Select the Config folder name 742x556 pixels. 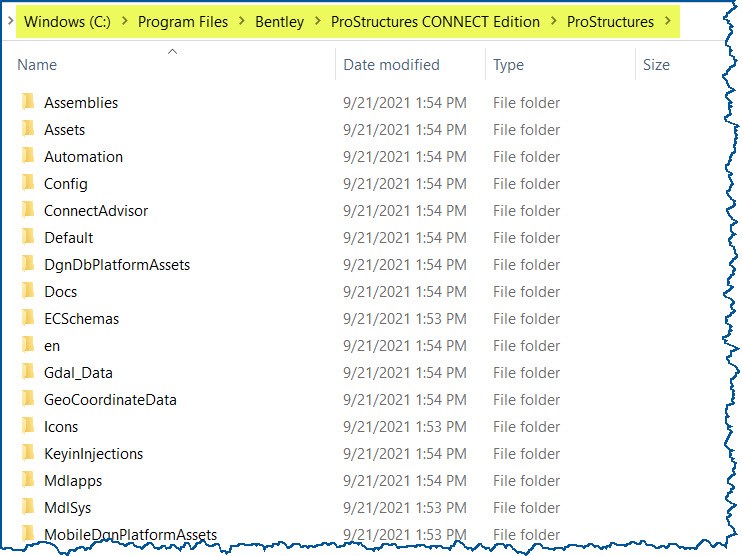tap(66, 184)
